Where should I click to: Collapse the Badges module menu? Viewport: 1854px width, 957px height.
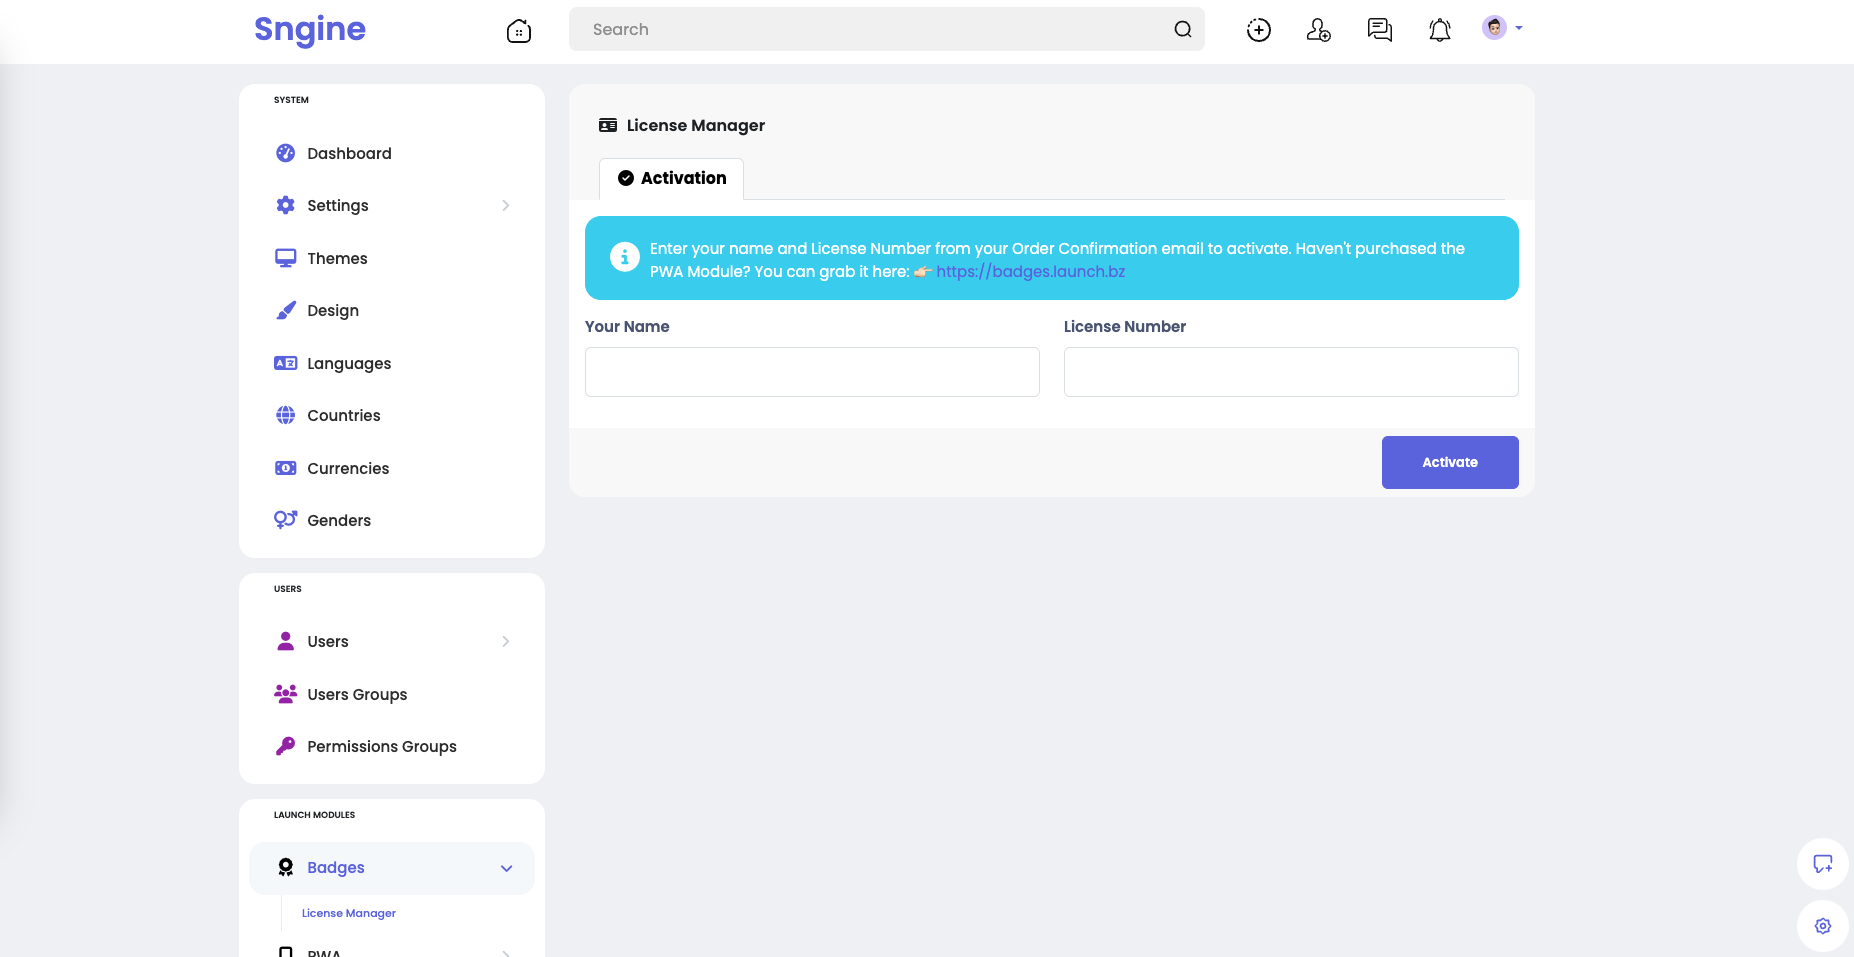(x=506, y=868)
